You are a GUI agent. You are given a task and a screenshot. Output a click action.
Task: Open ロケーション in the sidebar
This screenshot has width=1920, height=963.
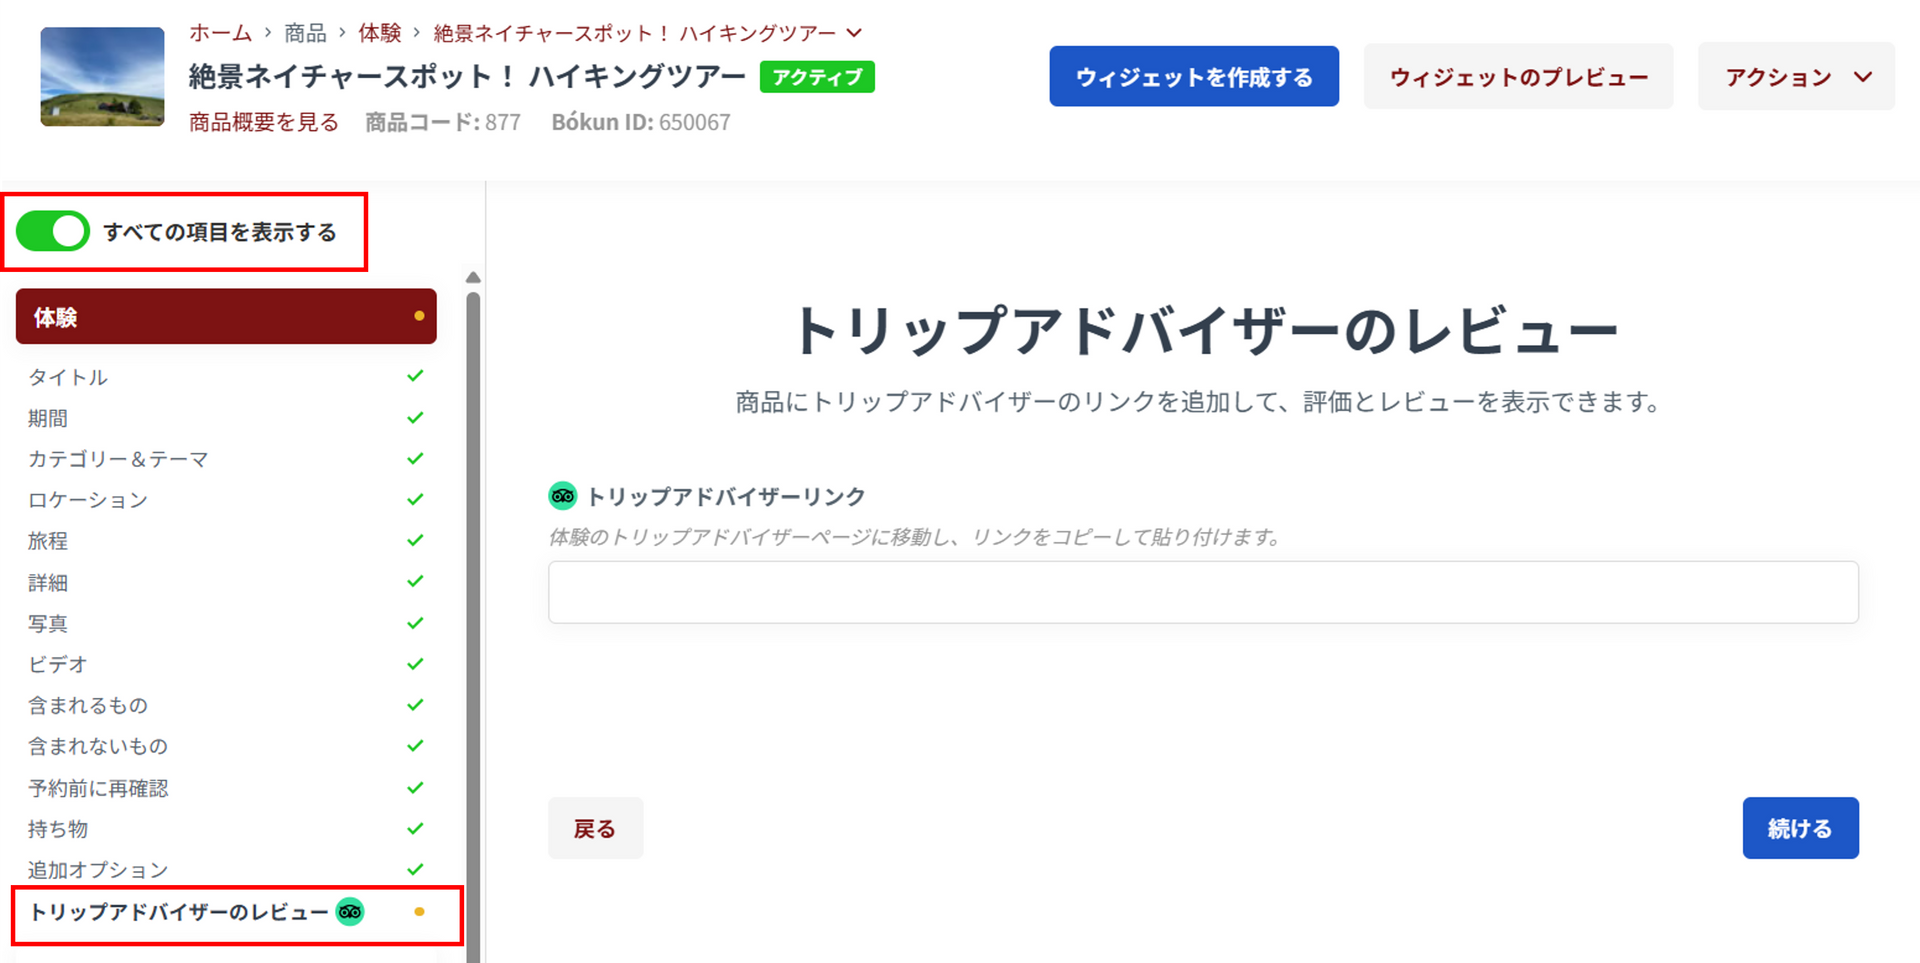[x=88, y=500]
